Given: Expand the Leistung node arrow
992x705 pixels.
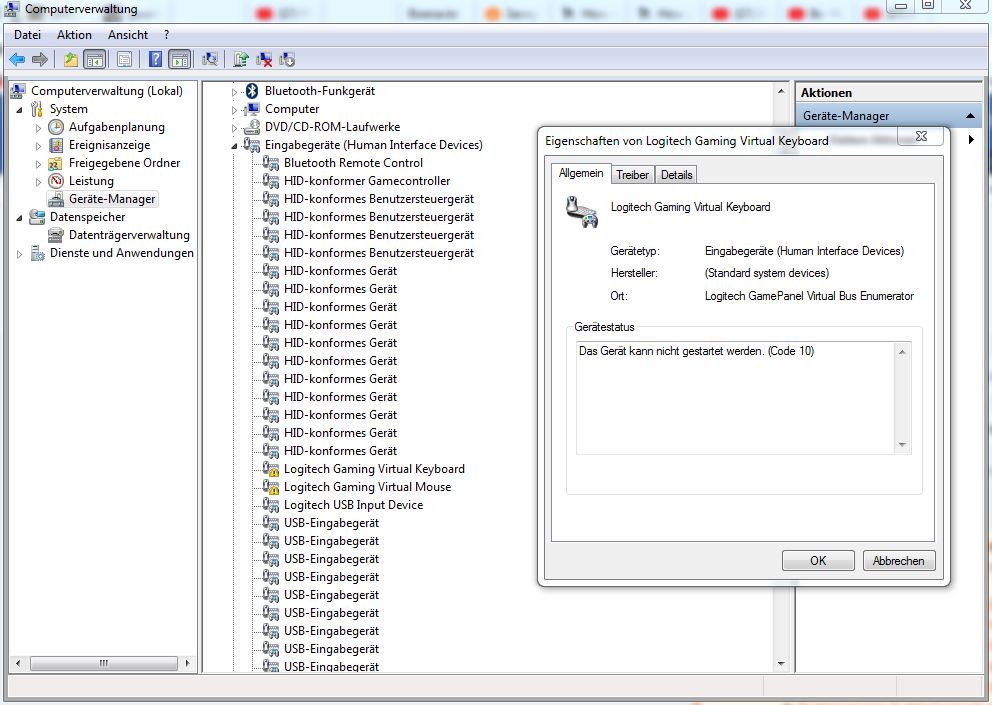Looking at the screenshot, I should point(39,182).
